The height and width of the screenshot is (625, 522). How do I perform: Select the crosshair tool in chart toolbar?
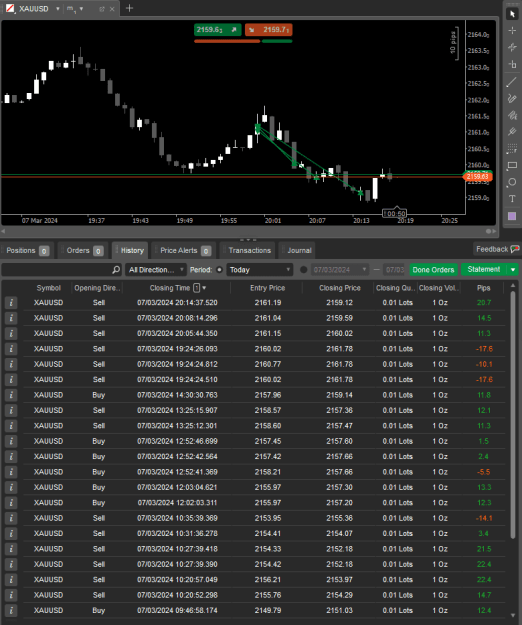(x=512, y=31)
